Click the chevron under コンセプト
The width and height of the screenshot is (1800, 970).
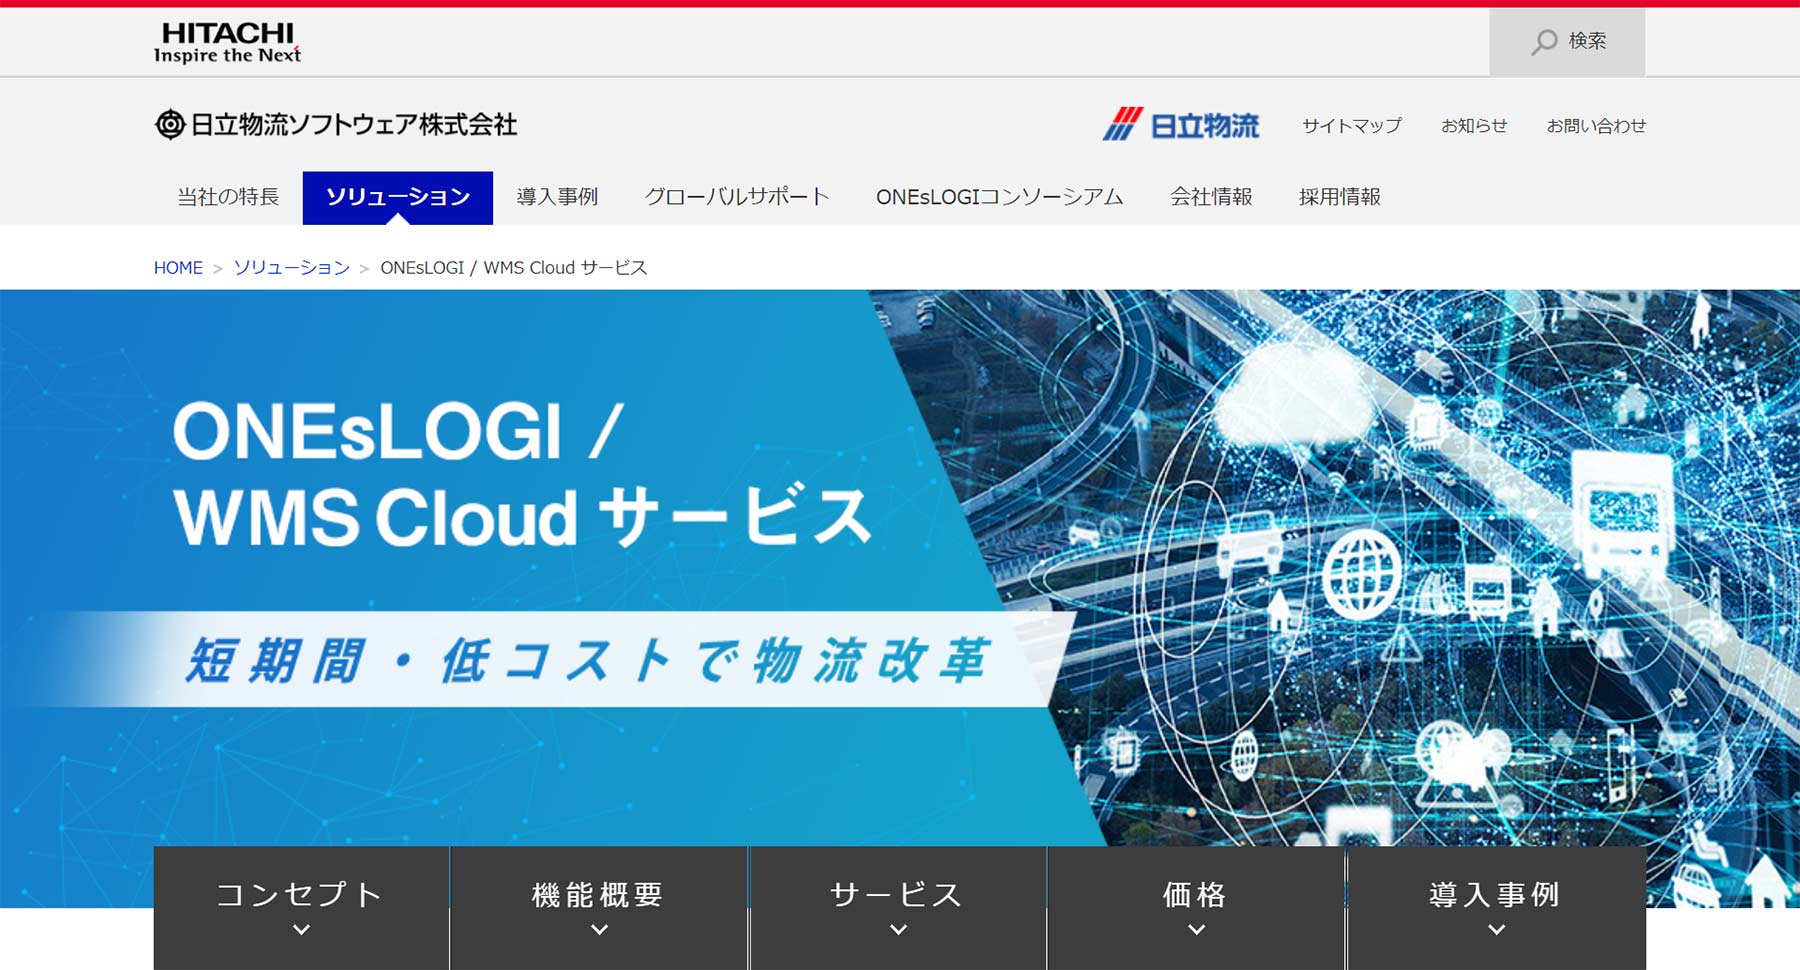[301, 930]
